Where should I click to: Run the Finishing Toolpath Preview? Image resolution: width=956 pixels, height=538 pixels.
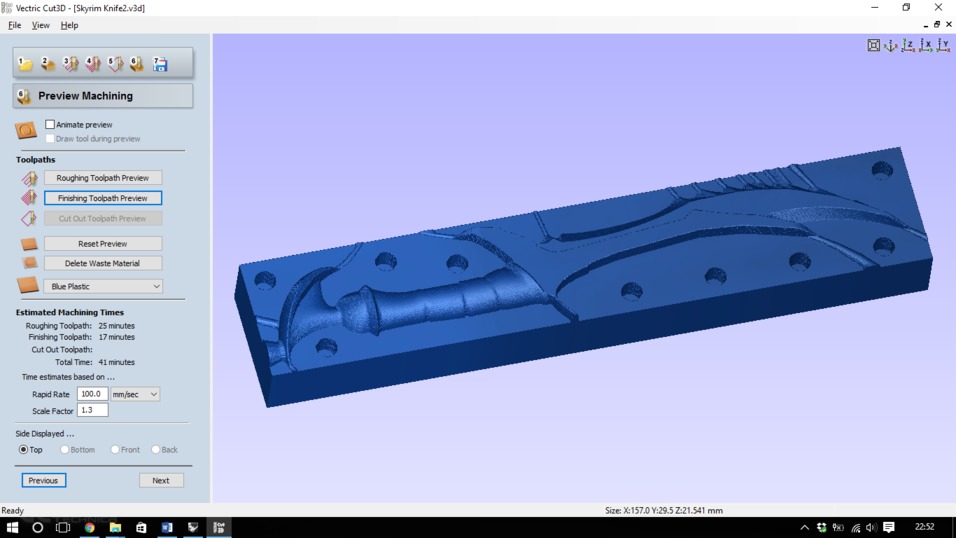[102, 198]
